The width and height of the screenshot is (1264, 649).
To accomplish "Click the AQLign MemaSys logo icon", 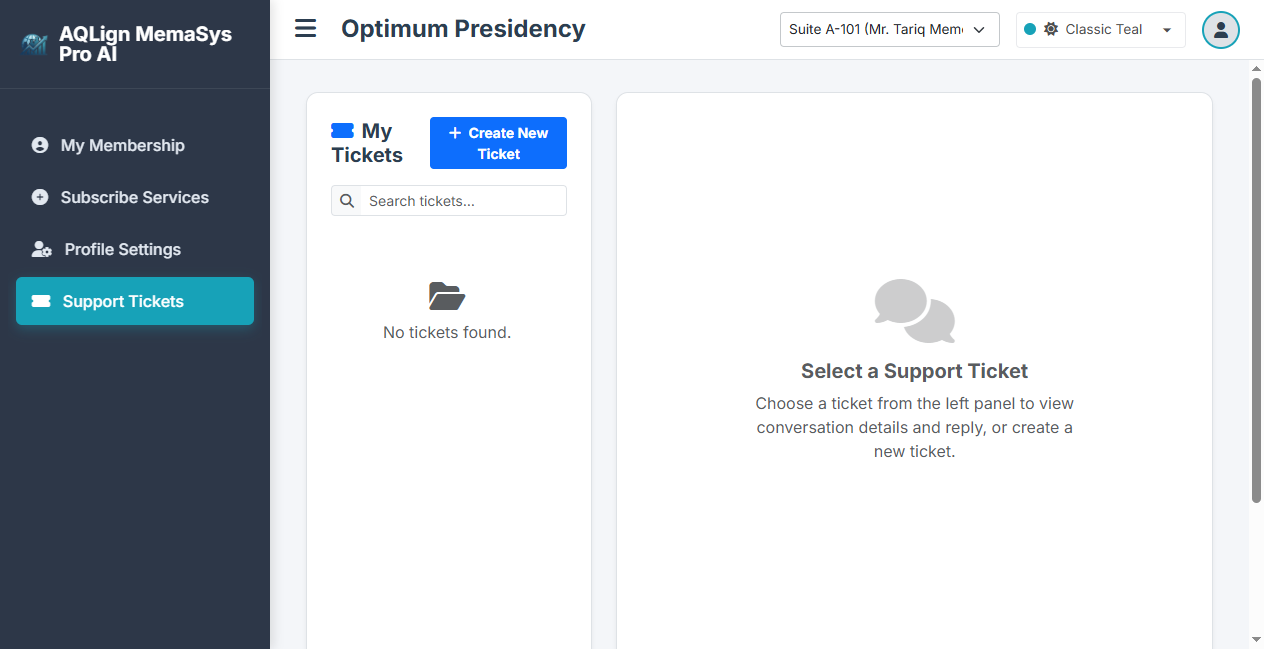I will (x=35, y=44).
